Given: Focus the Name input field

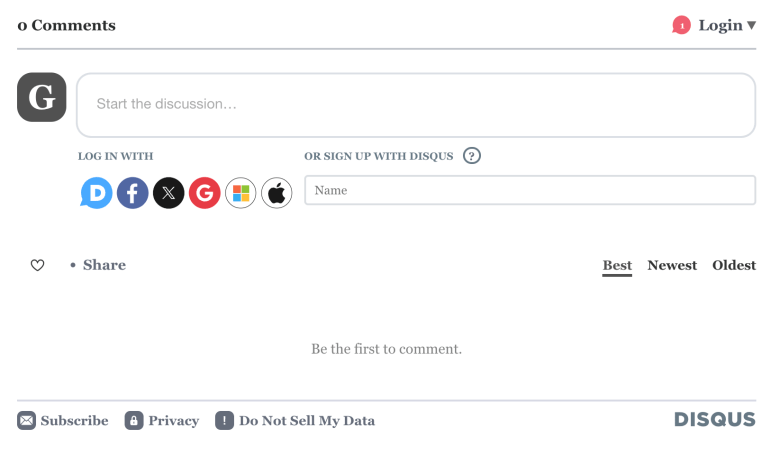Looking at the screenshot, I should (x=530, y=190).
